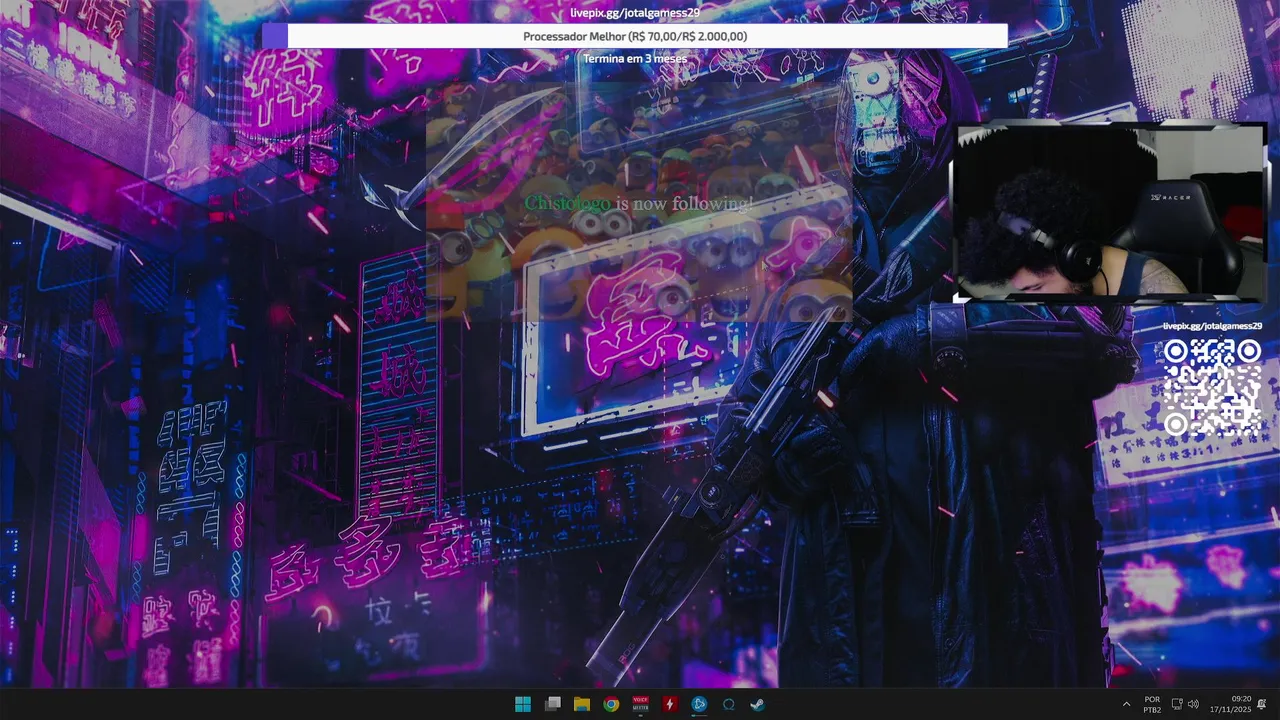Open Task View on the taskbar
The image size is (1280, 720).
pyautogui.click(x=552, y=704)
